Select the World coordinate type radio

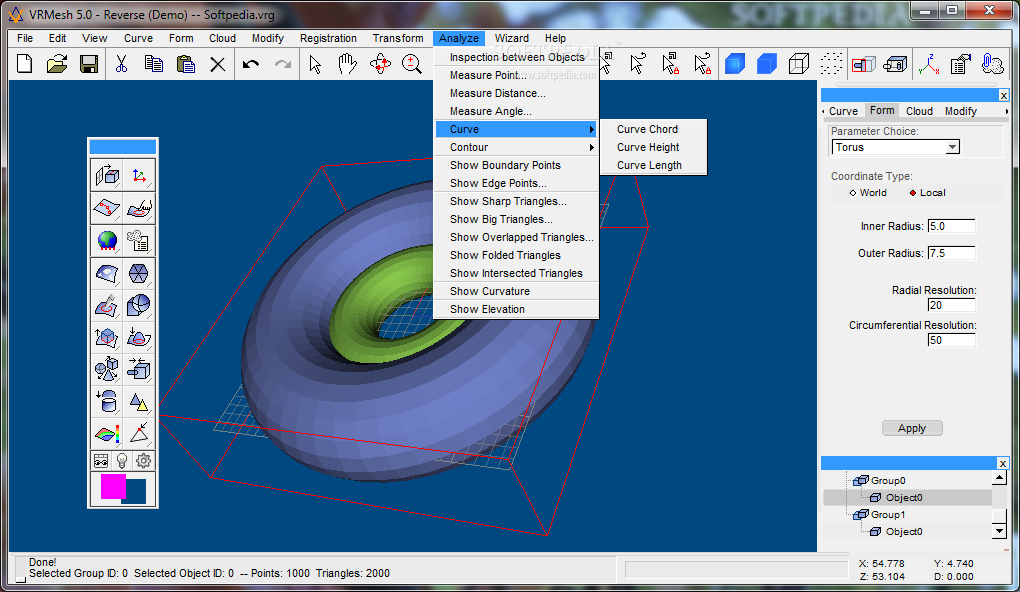(868, 193)
